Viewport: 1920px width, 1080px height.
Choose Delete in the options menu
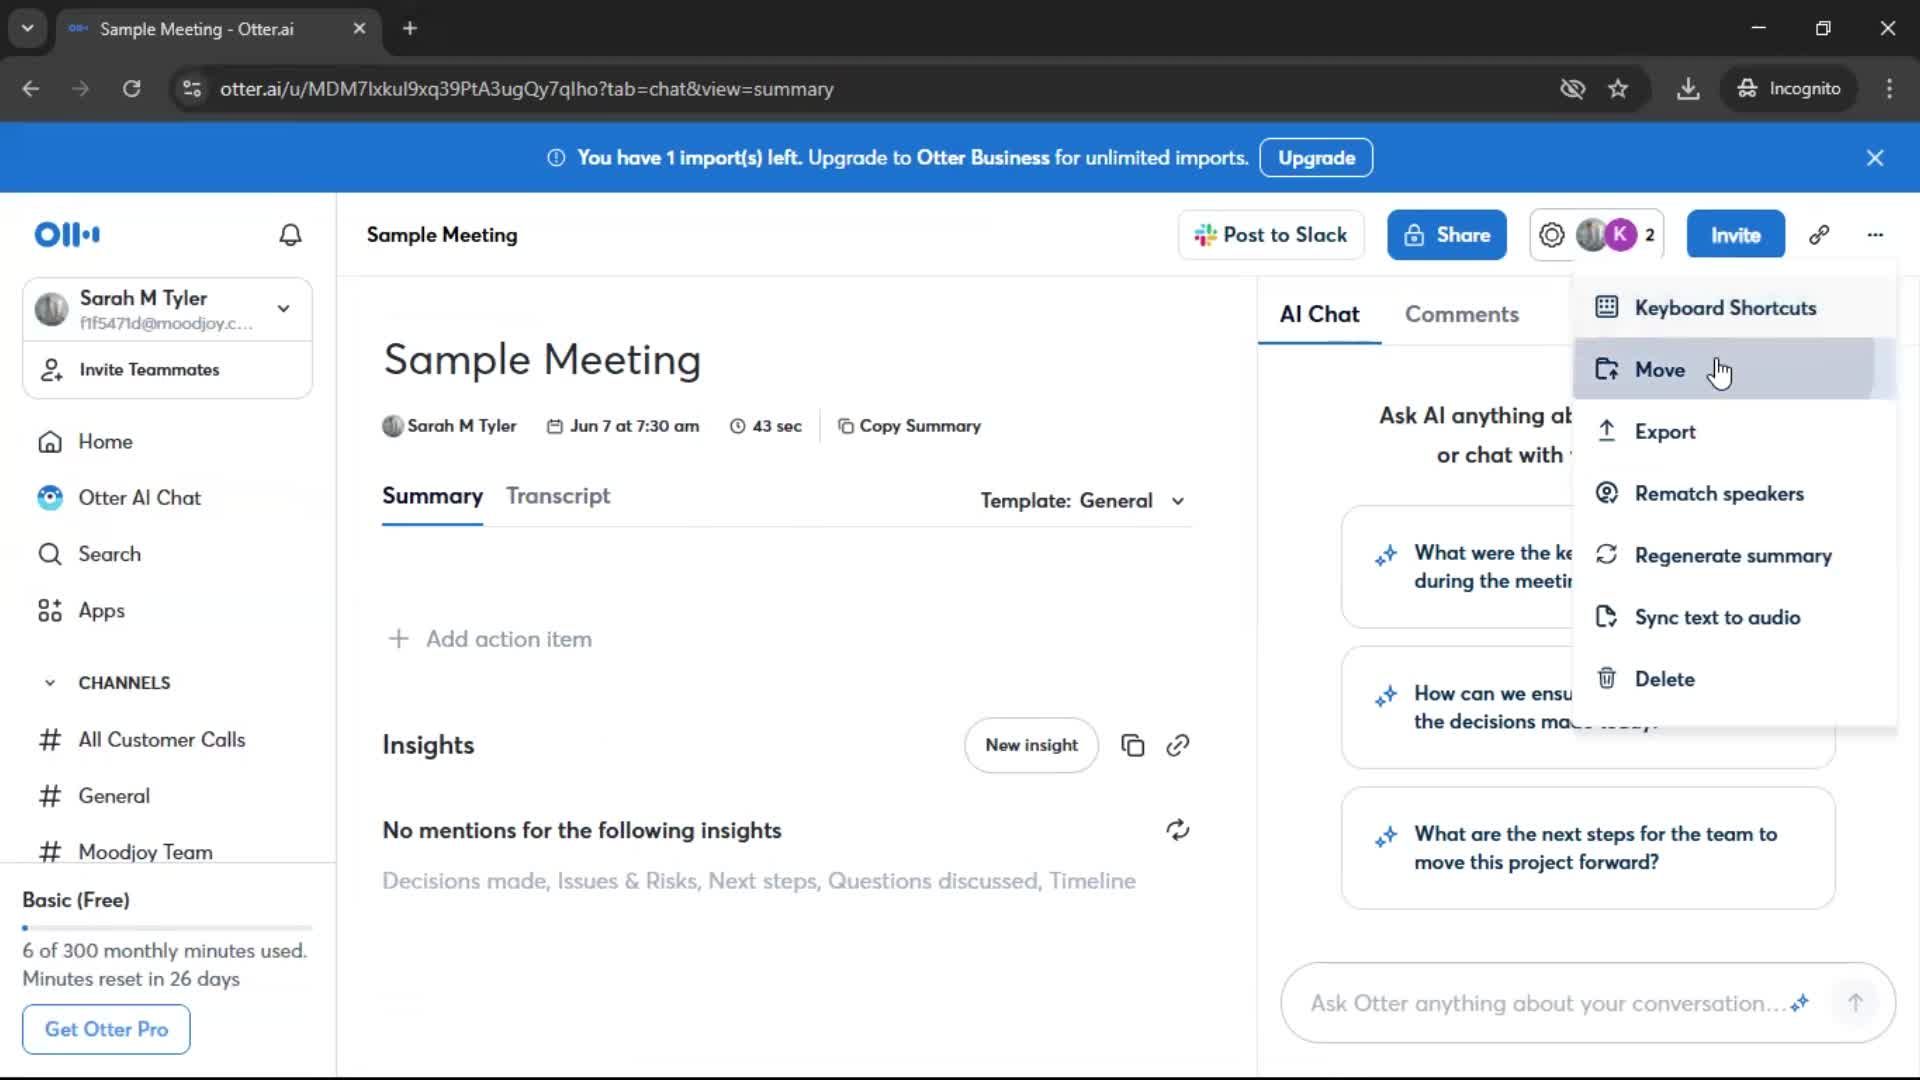[x=1664, y=679]
